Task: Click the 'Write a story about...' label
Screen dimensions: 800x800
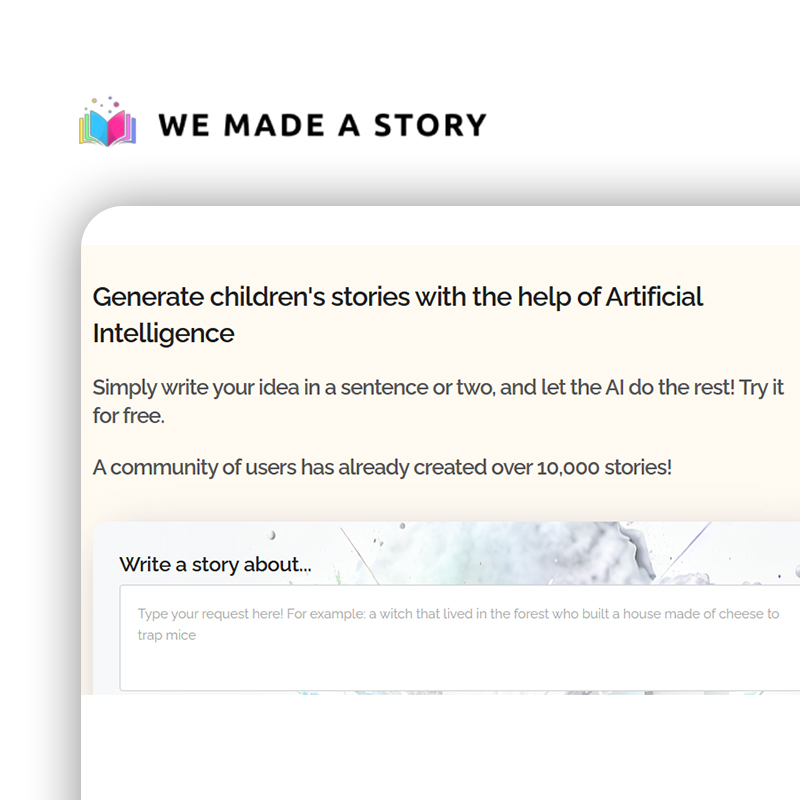Action: 215,565
